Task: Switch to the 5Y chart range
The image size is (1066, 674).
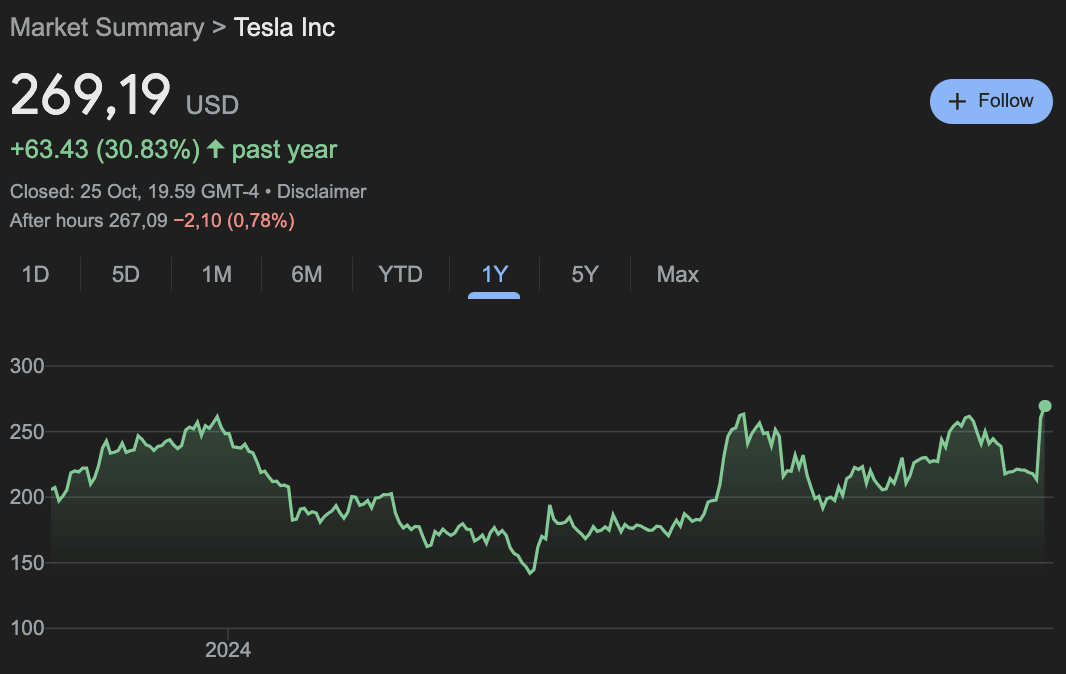Action: tap(584, 274)
